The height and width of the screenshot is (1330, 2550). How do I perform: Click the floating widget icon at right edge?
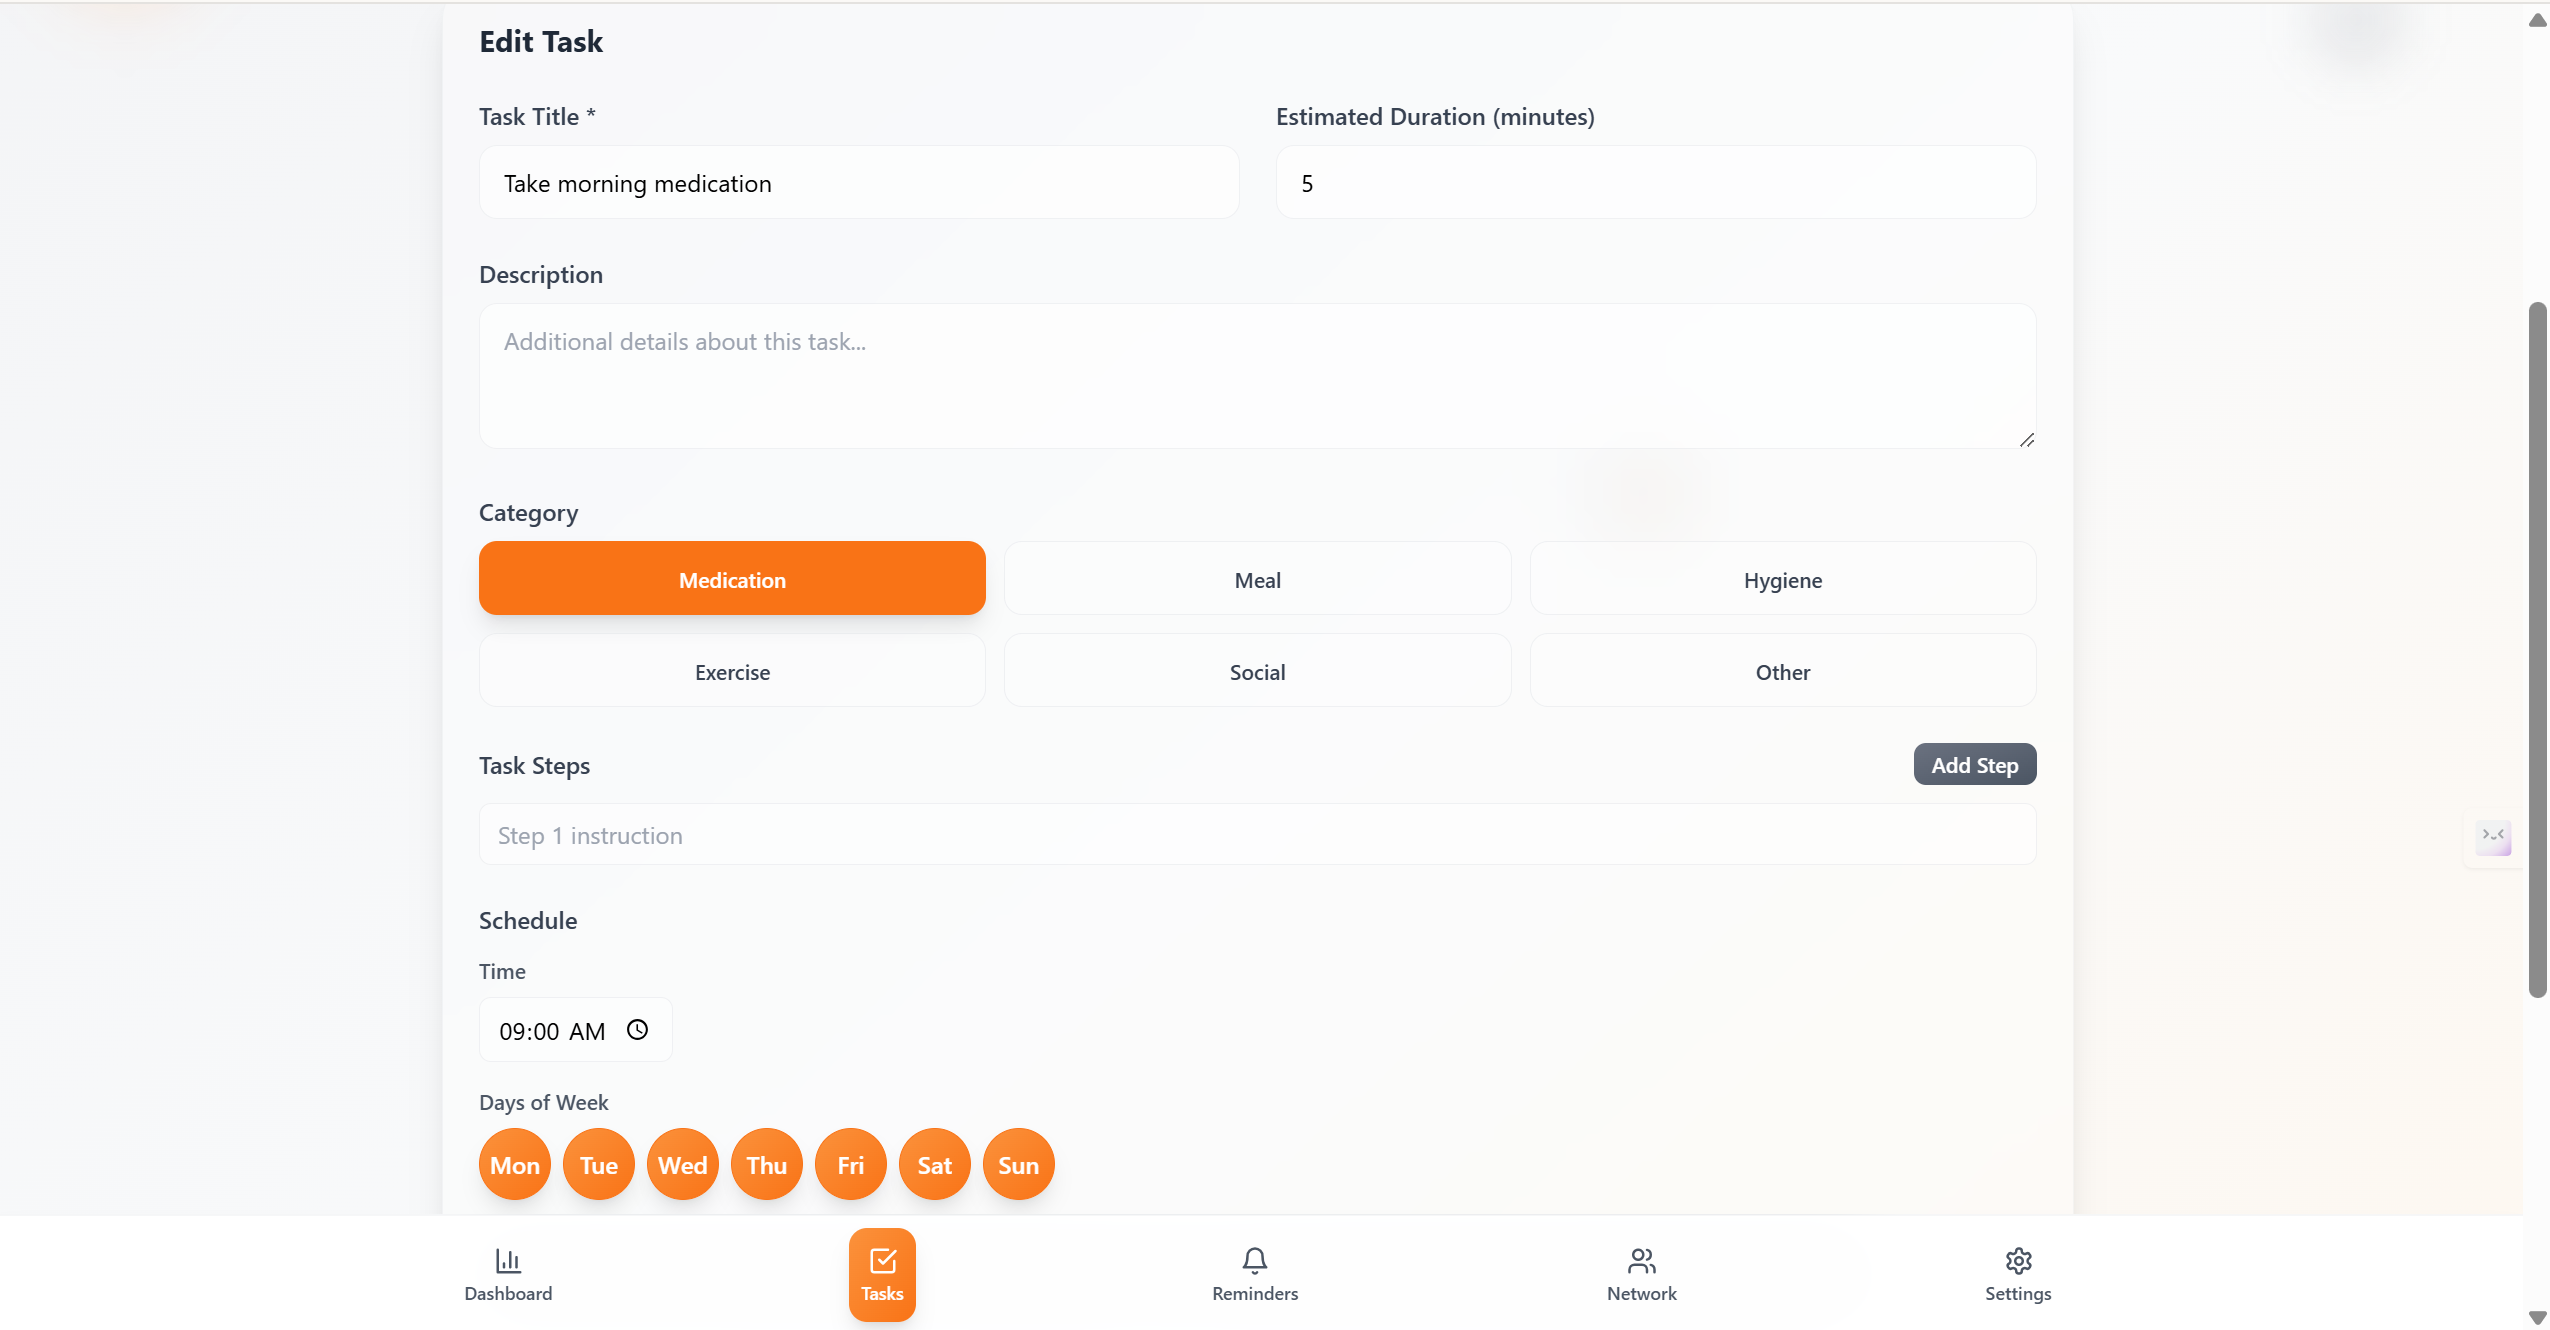coord(2494,837)
